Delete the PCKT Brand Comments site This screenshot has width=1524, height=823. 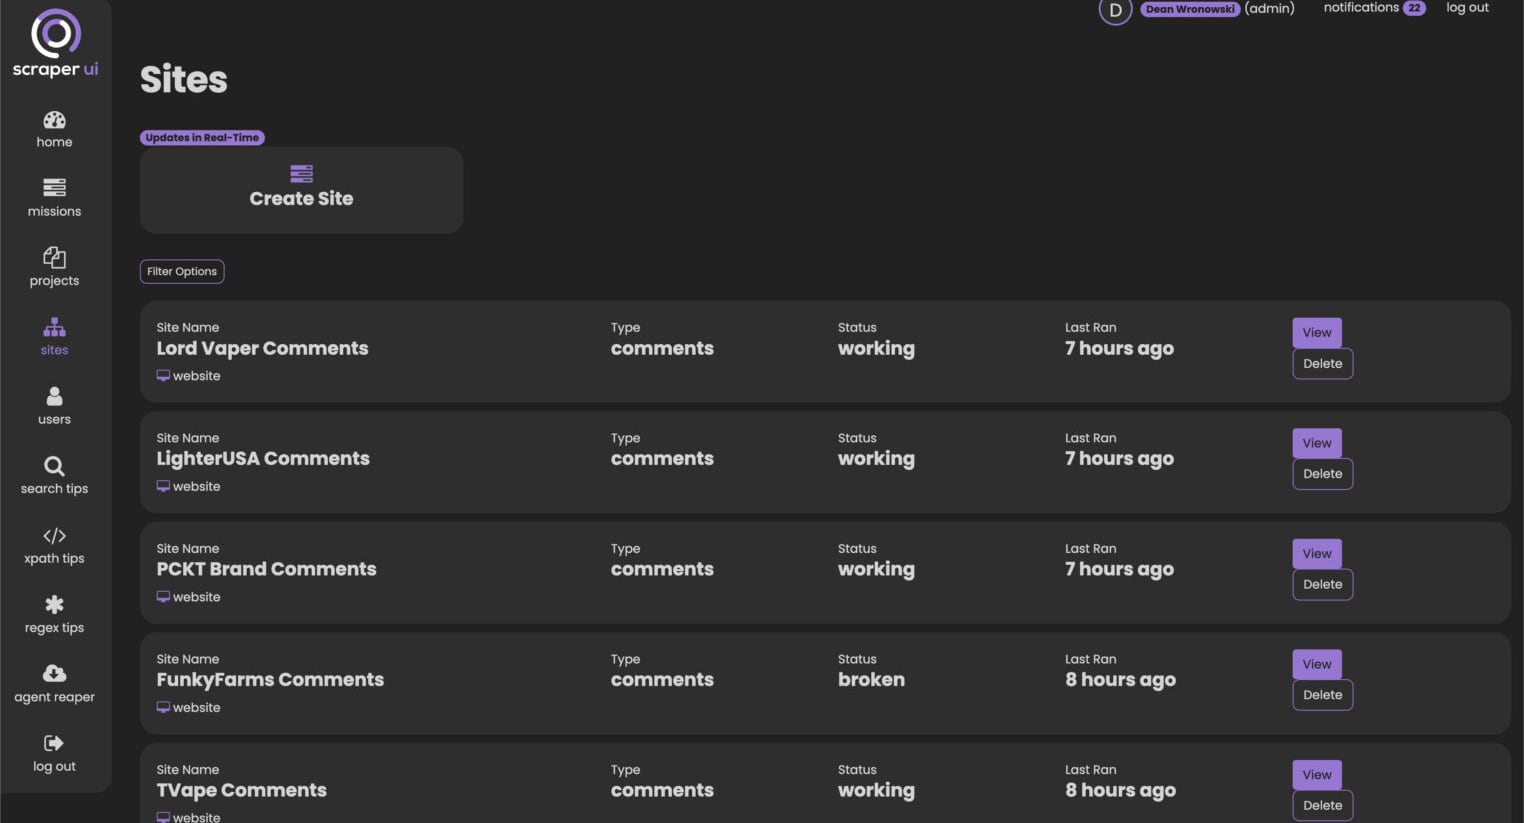[1323, 584]
